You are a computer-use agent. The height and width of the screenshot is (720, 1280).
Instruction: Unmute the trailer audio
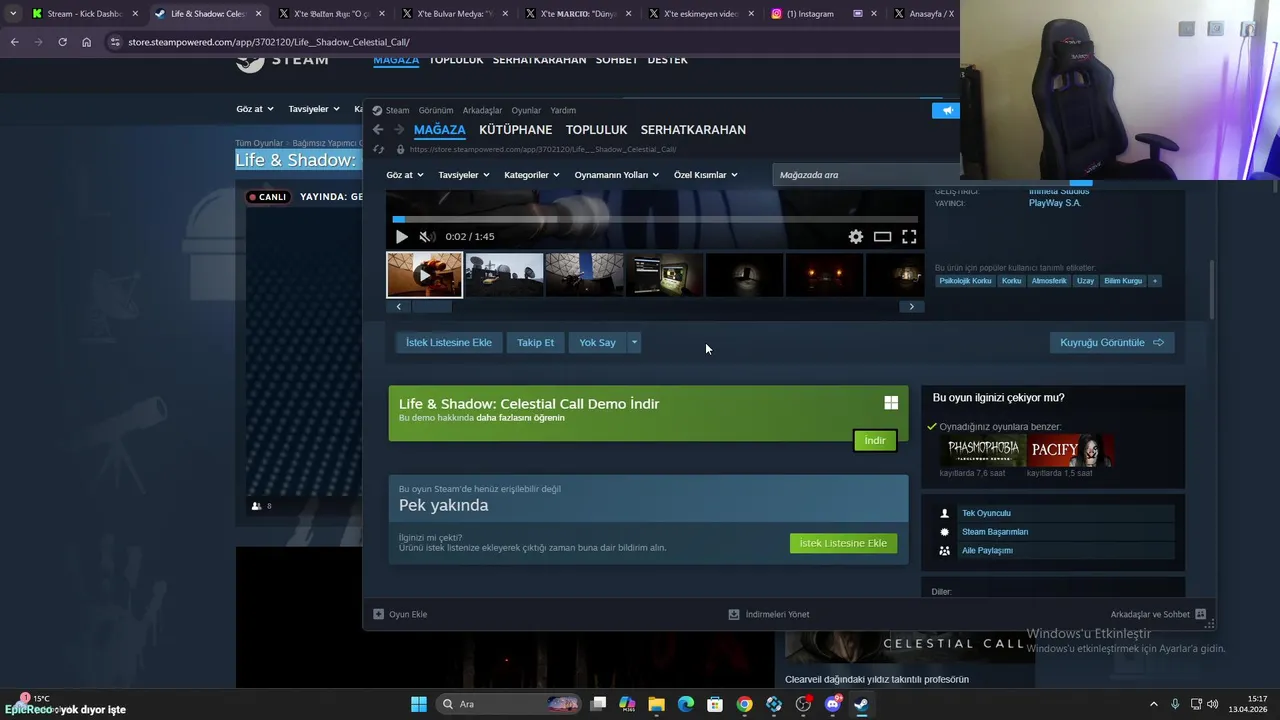(x=427, y=237)
